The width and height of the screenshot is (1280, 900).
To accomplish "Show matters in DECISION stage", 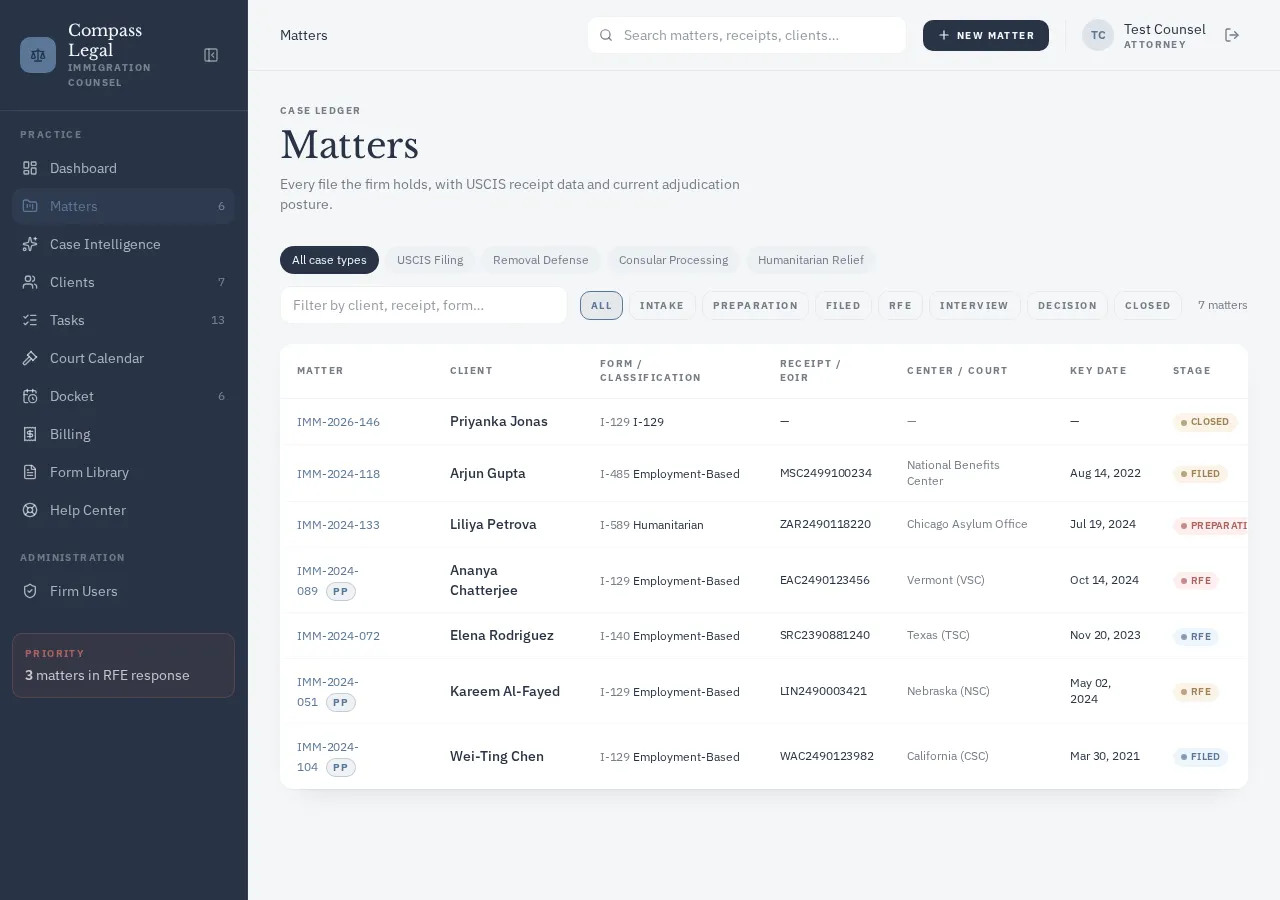I will [x=1067, y=306].
